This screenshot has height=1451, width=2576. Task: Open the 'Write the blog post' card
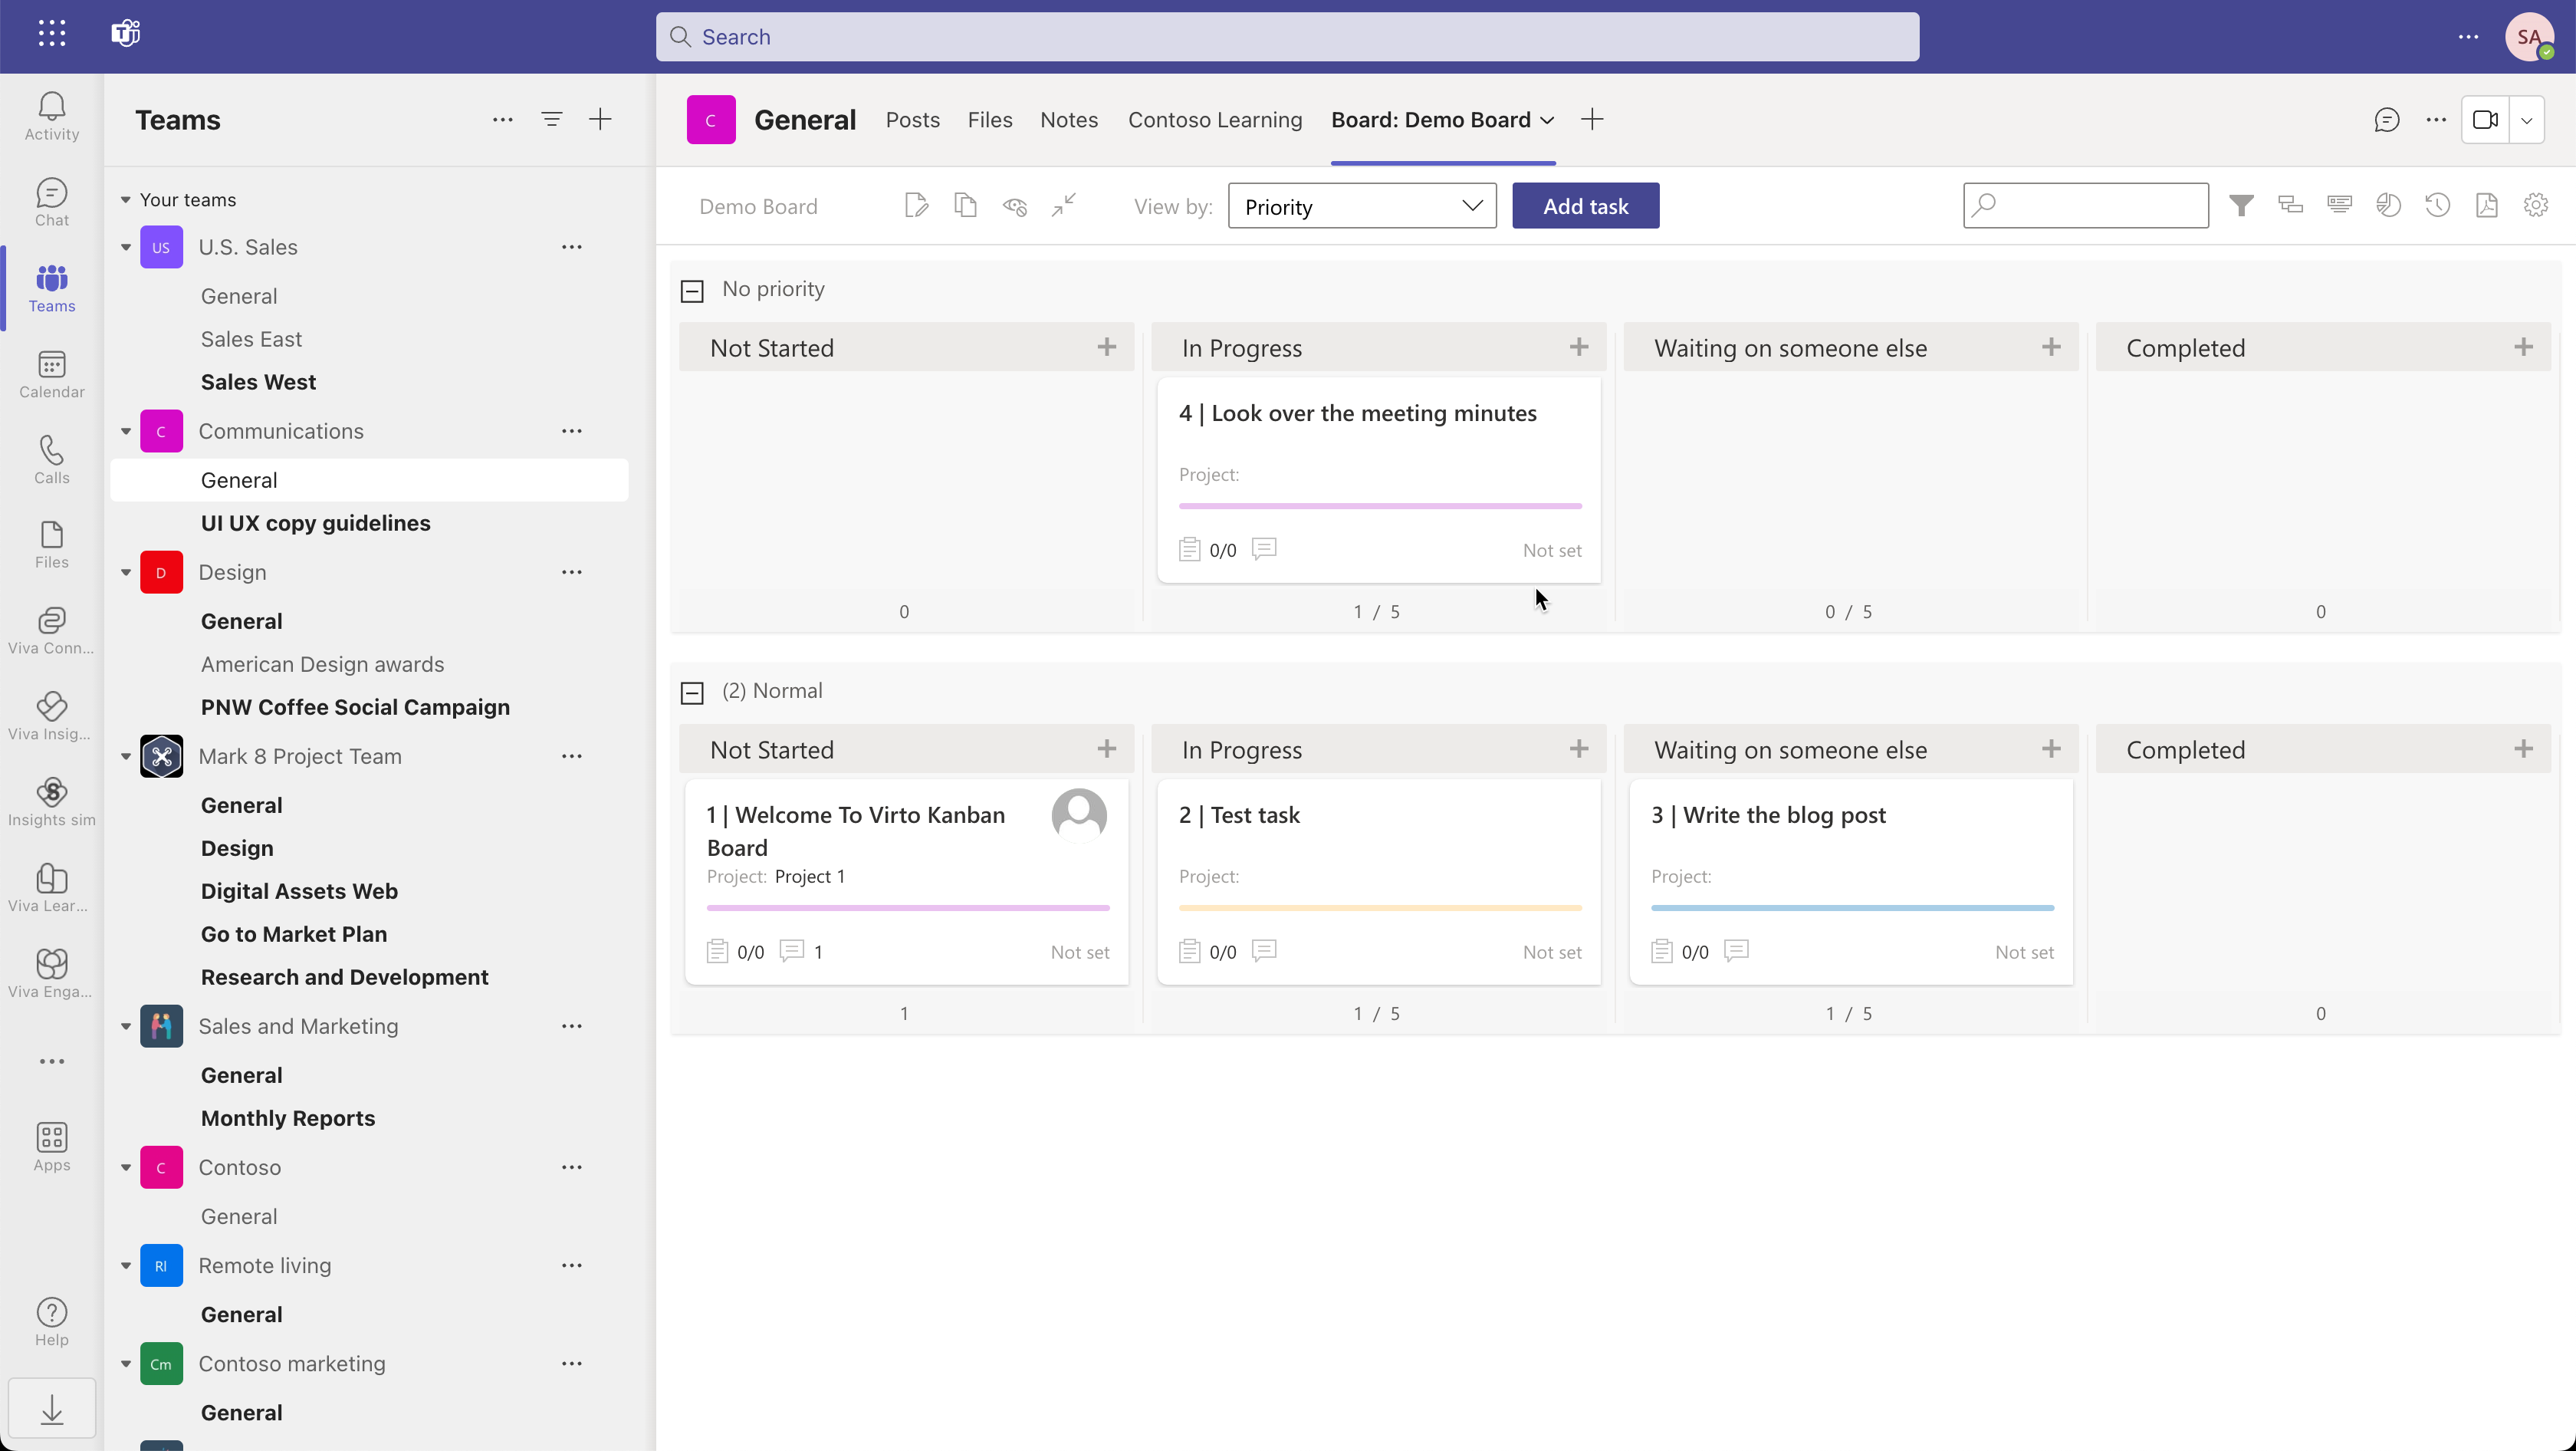(x=1851, y=882)
